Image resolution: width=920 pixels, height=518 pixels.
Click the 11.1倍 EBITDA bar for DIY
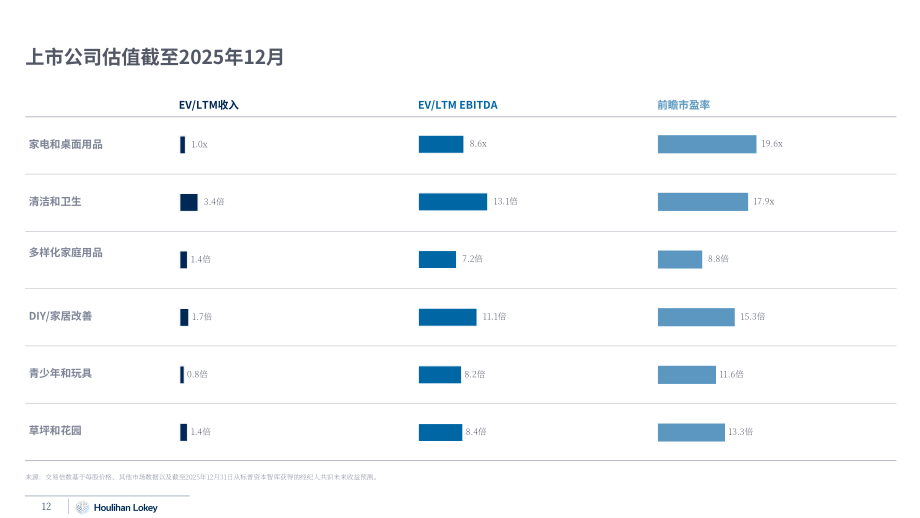tap(448, 317)
